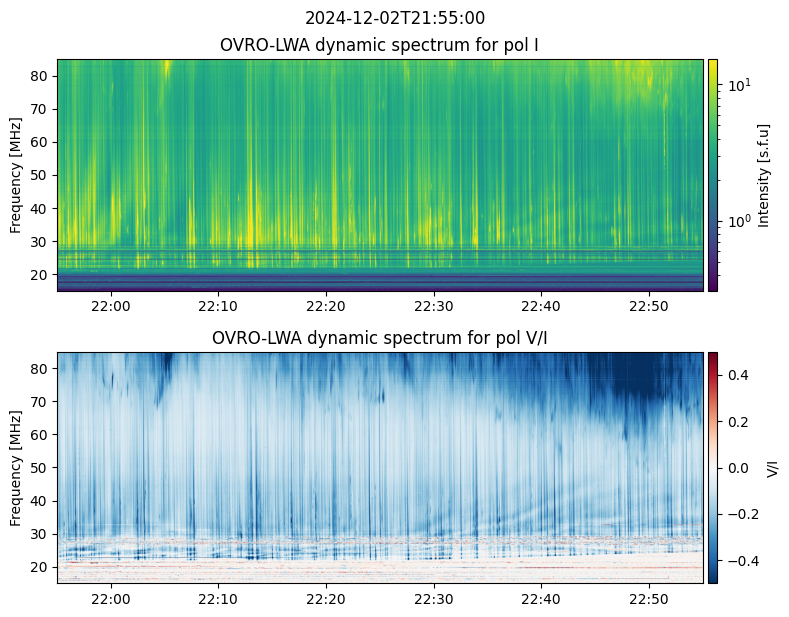Viewport: 789px width, 617px height.
Task: Click the 22:00 tick label under top plot
Action: tap(111, 306)
